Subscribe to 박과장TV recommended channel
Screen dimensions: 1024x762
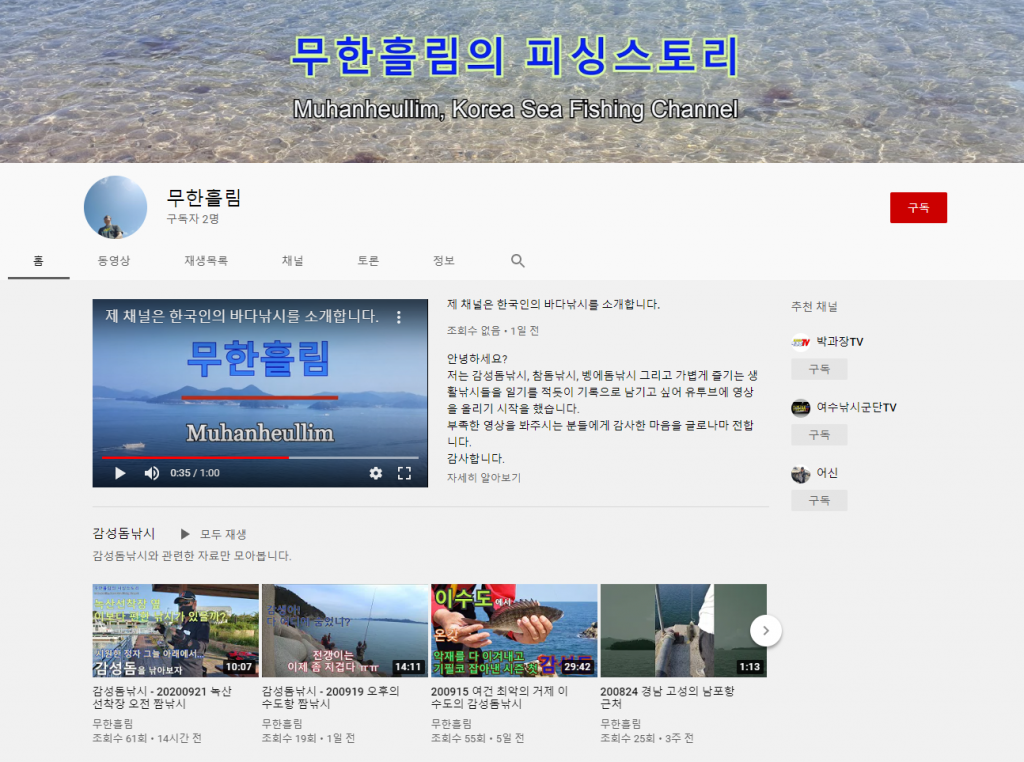[x=819, y=369]
